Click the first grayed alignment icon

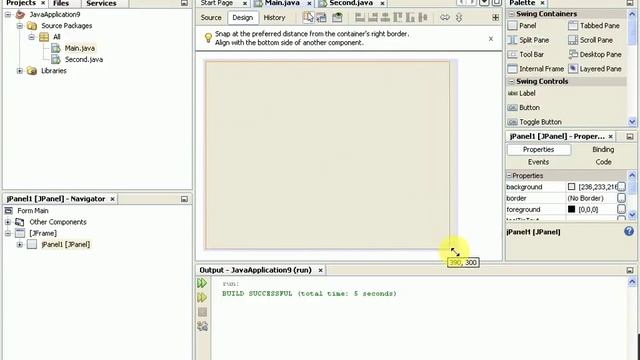click(360, 18)
